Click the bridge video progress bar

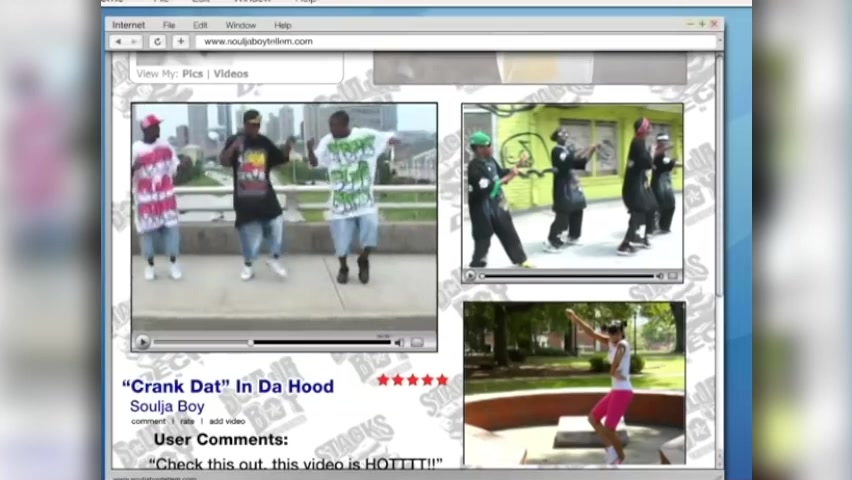[x=273, y=342]
